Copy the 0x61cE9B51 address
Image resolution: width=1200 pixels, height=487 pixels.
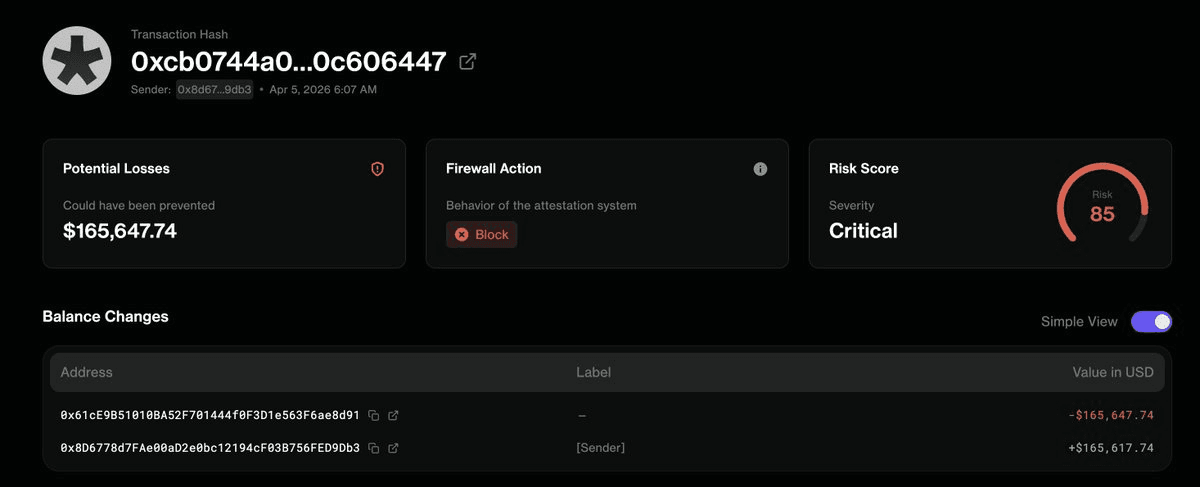pyautogui.click(x=374, y=415)
